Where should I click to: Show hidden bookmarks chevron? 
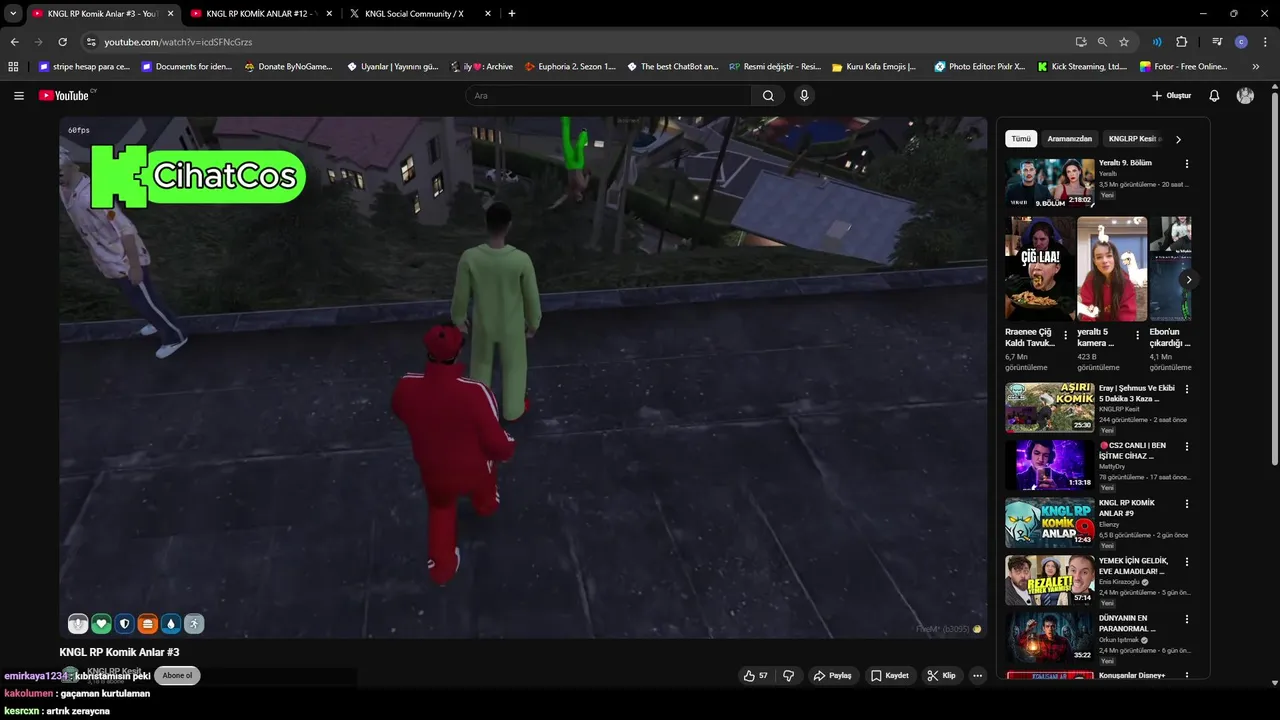(x=1256, y=67)
